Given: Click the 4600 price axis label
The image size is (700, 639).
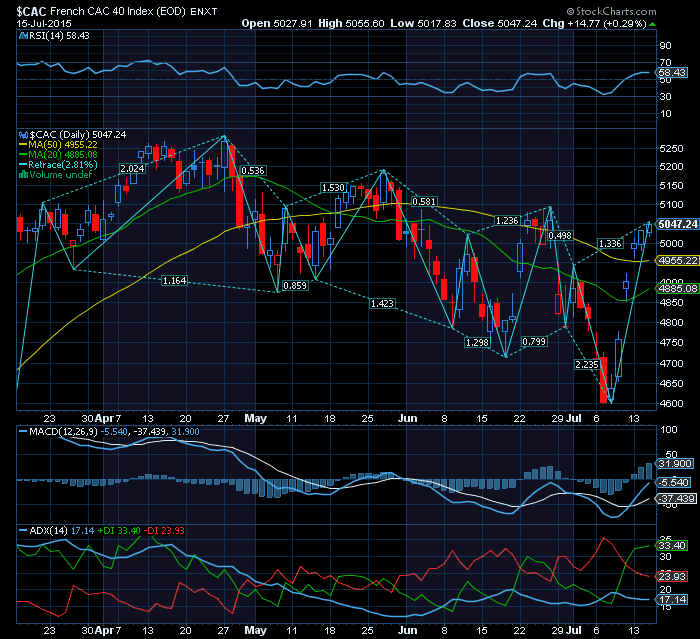Looking at the screenshot, I should (671, 403).
